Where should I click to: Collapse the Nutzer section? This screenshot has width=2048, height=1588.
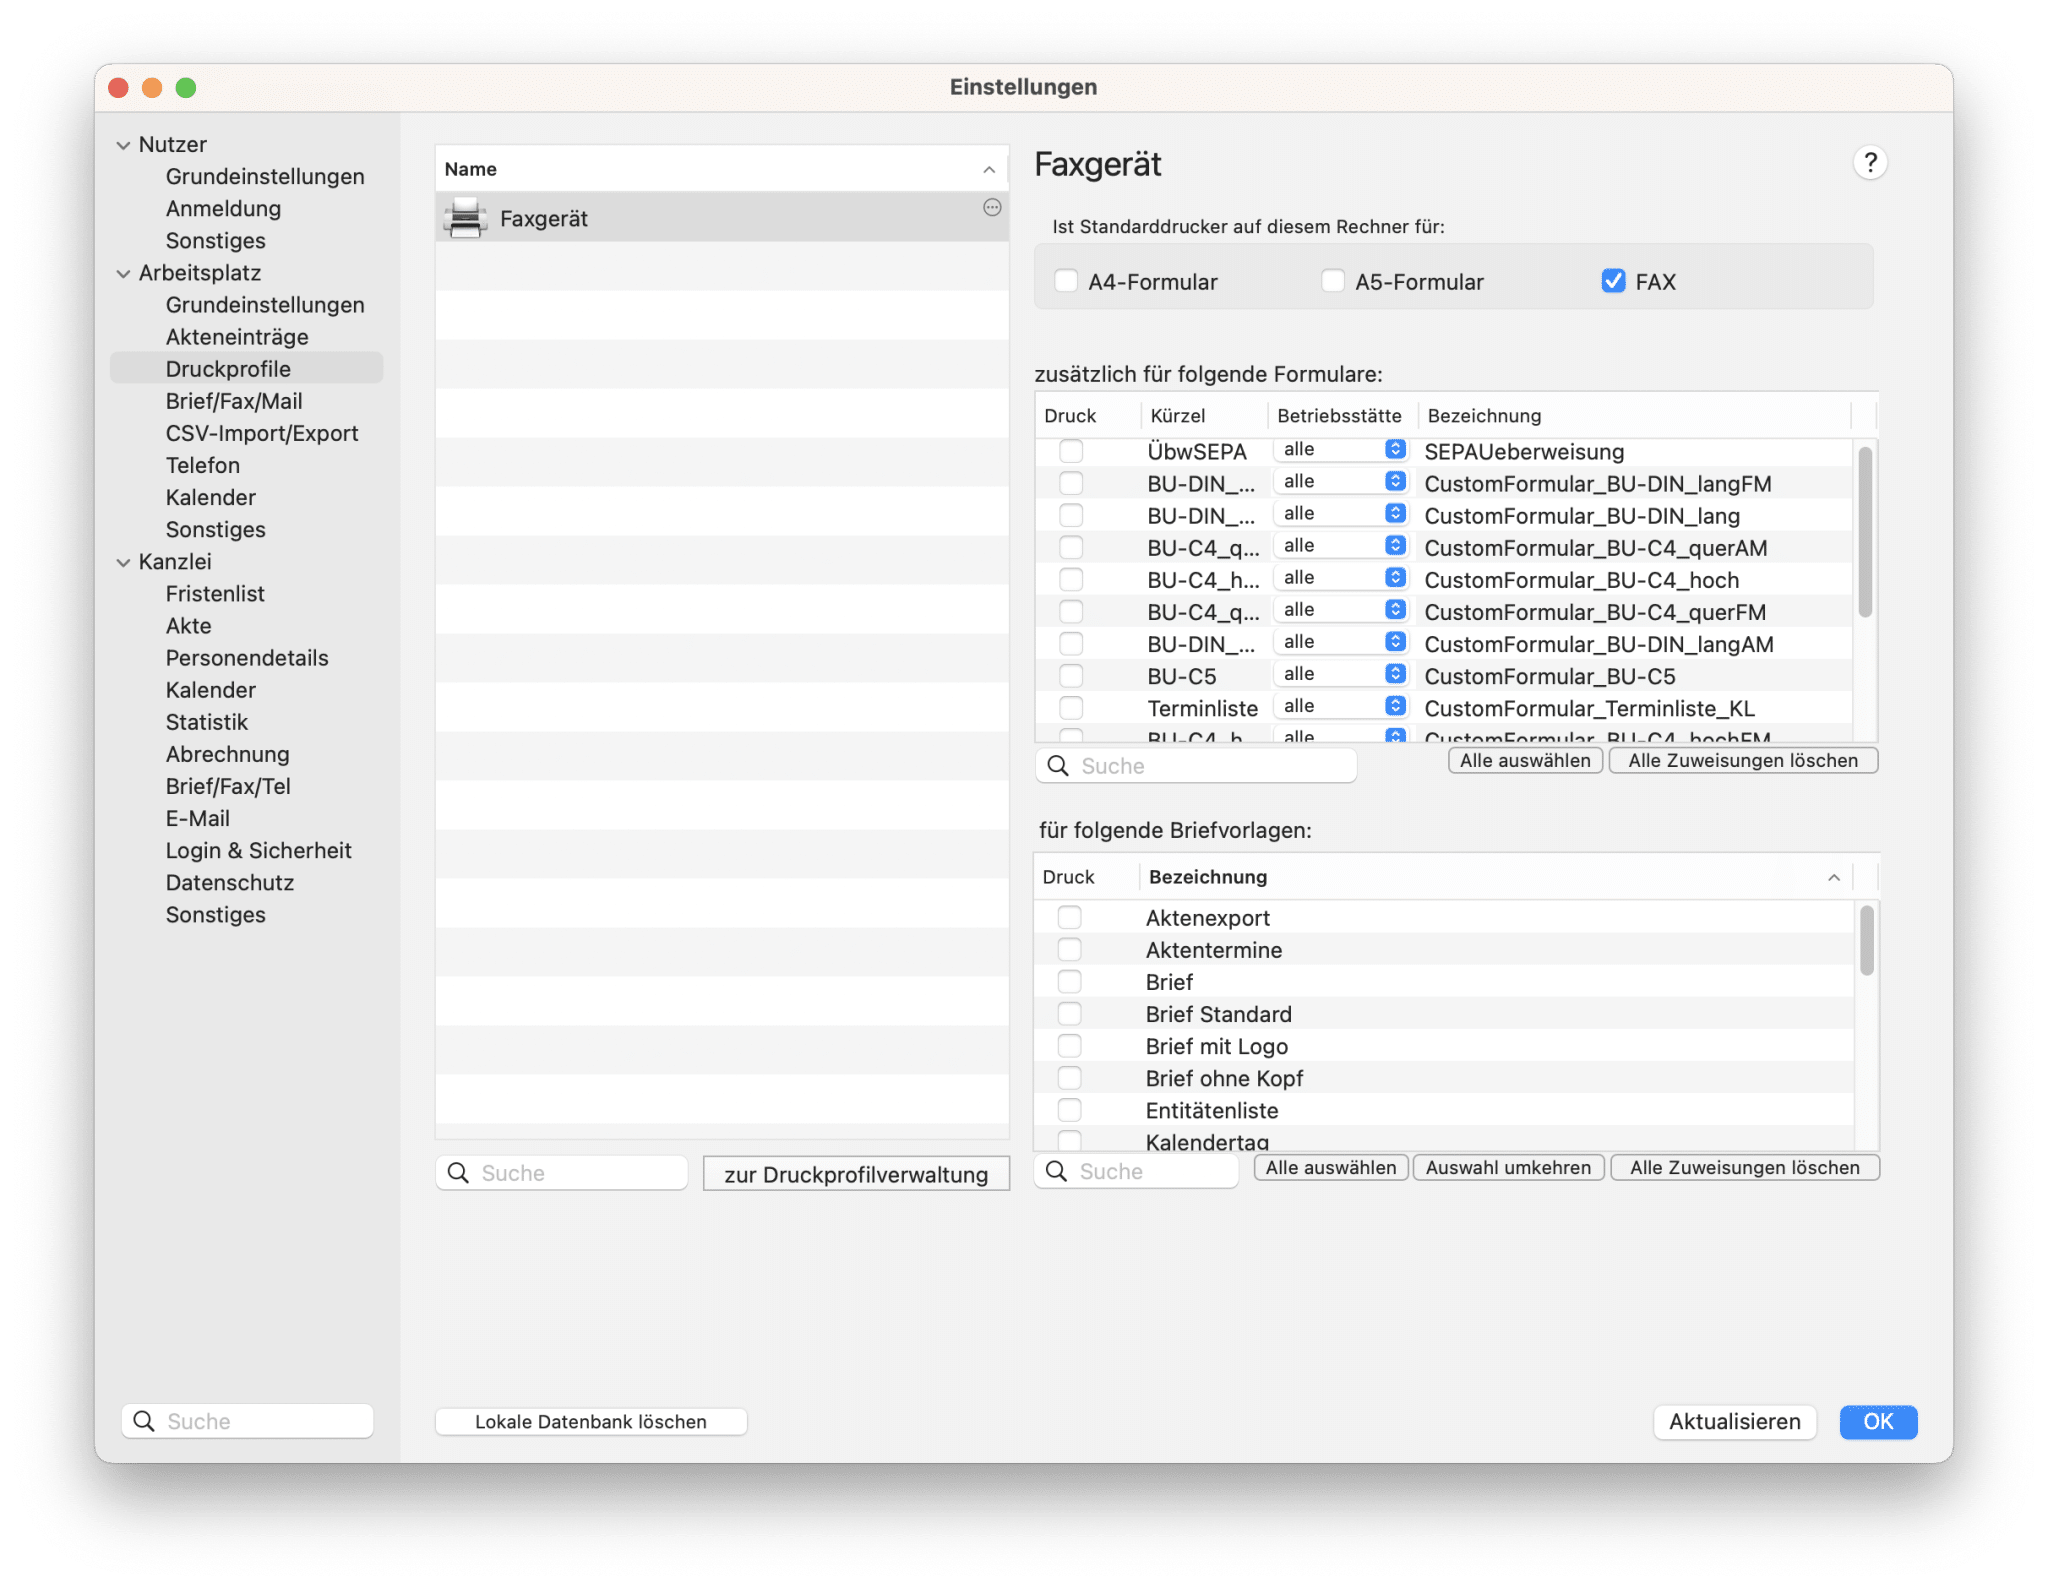click(x=123, y=145)
